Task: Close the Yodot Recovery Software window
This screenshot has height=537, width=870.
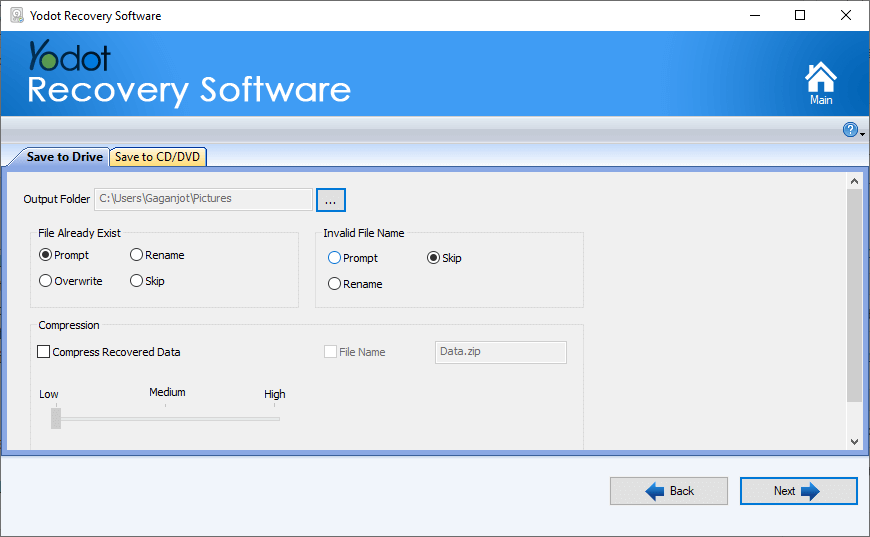Action: 846,16
